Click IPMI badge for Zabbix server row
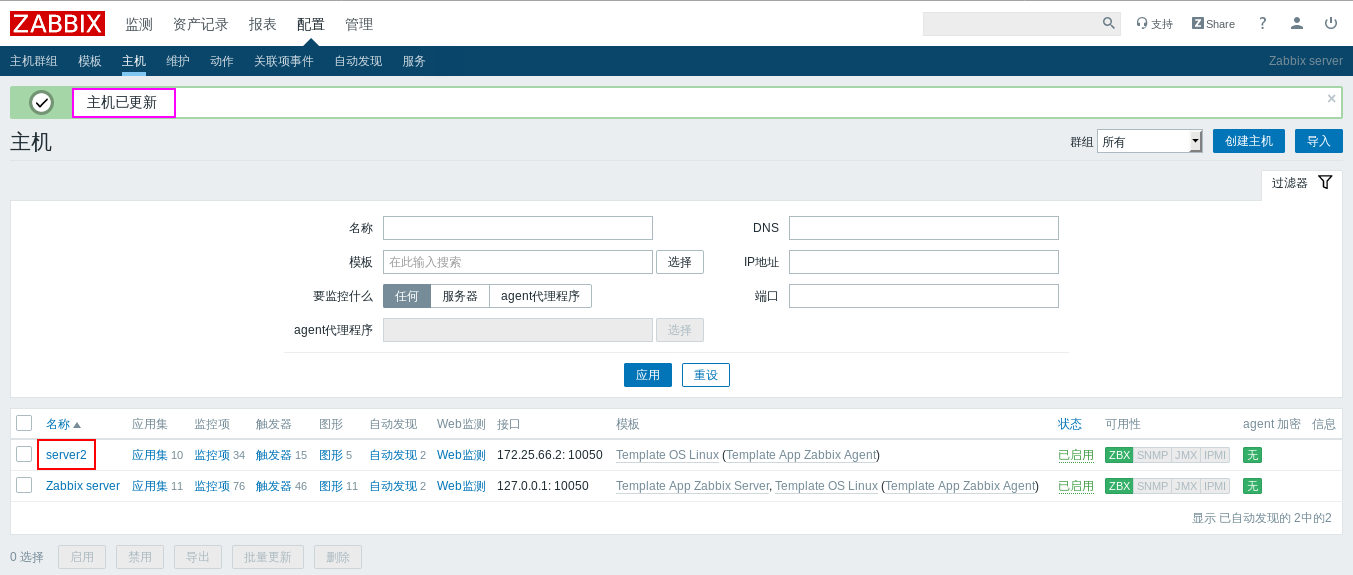The image size is (1353, 575). pos(1215,486)
